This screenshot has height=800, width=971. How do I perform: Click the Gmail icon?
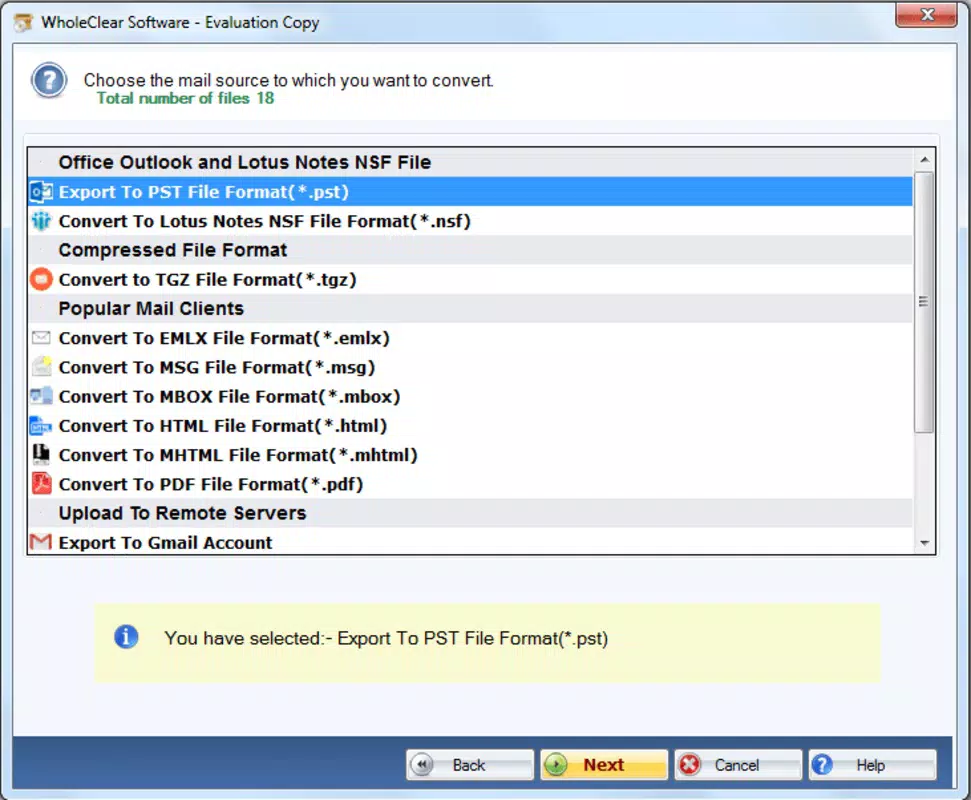coord(41,542)
